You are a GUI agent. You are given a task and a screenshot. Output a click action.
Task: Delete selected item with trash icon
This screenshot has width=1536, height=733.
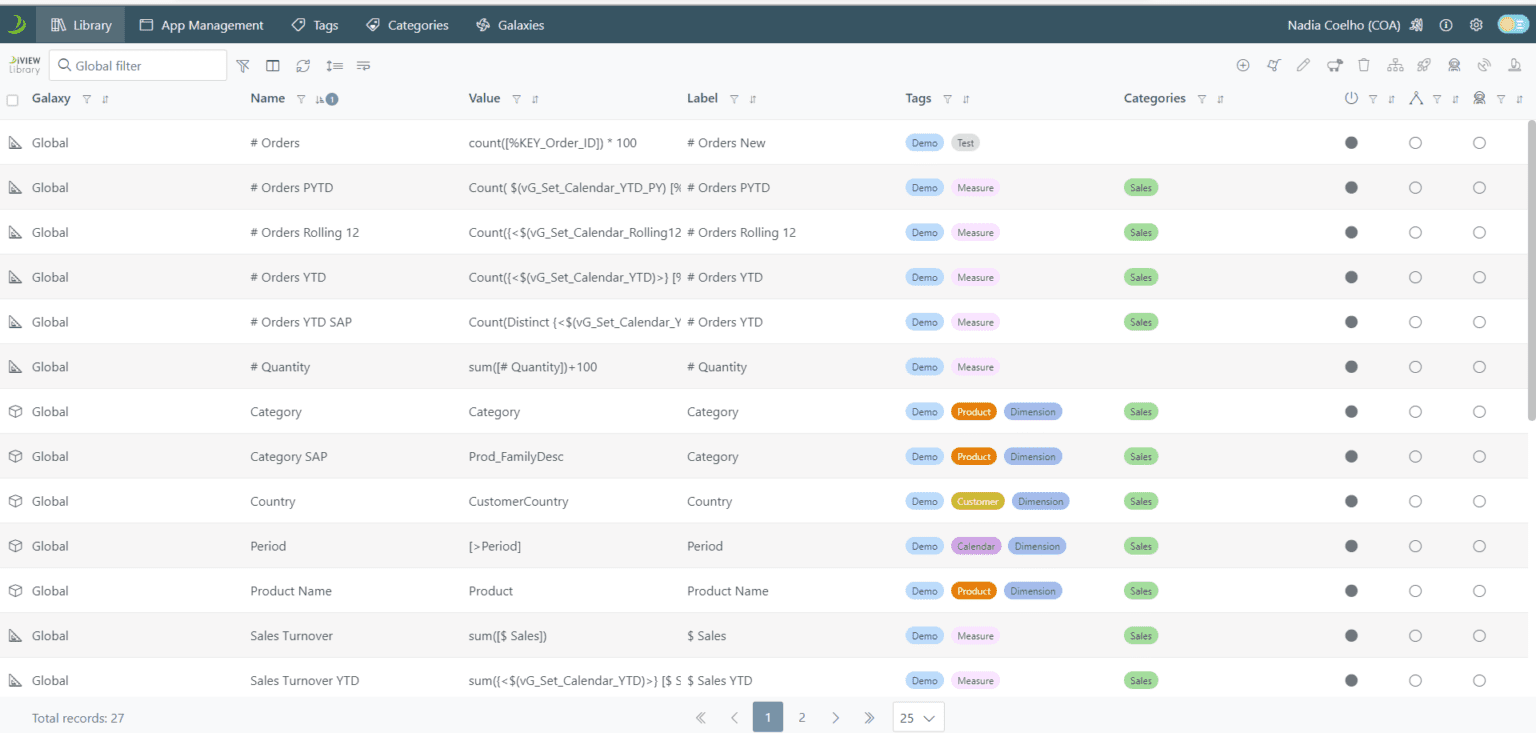click(x=1364, y=66)
